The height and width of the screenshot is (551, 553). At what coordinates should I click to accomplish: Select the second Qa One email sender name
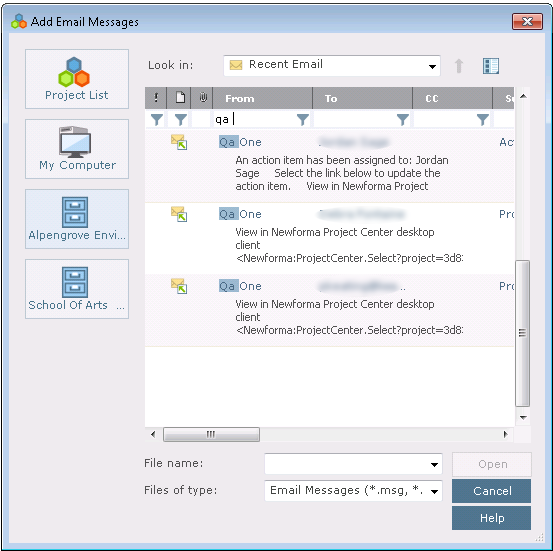[240, 214]
